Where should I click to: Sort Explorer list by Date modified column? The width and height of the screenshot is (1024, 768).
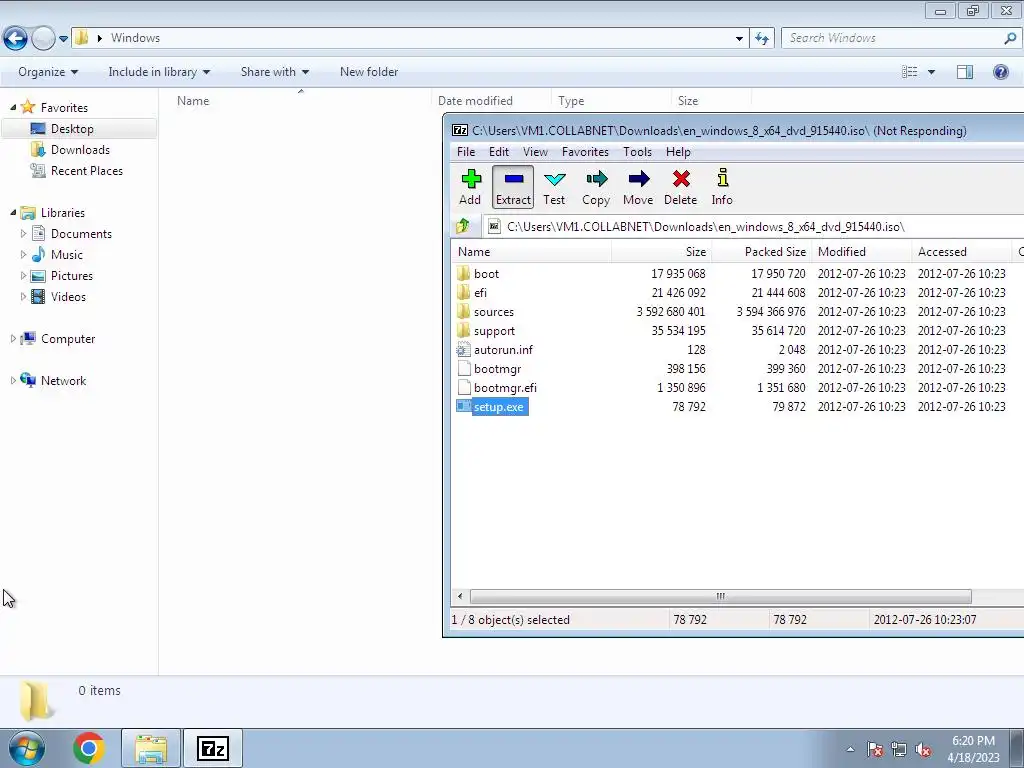point(491,101)
